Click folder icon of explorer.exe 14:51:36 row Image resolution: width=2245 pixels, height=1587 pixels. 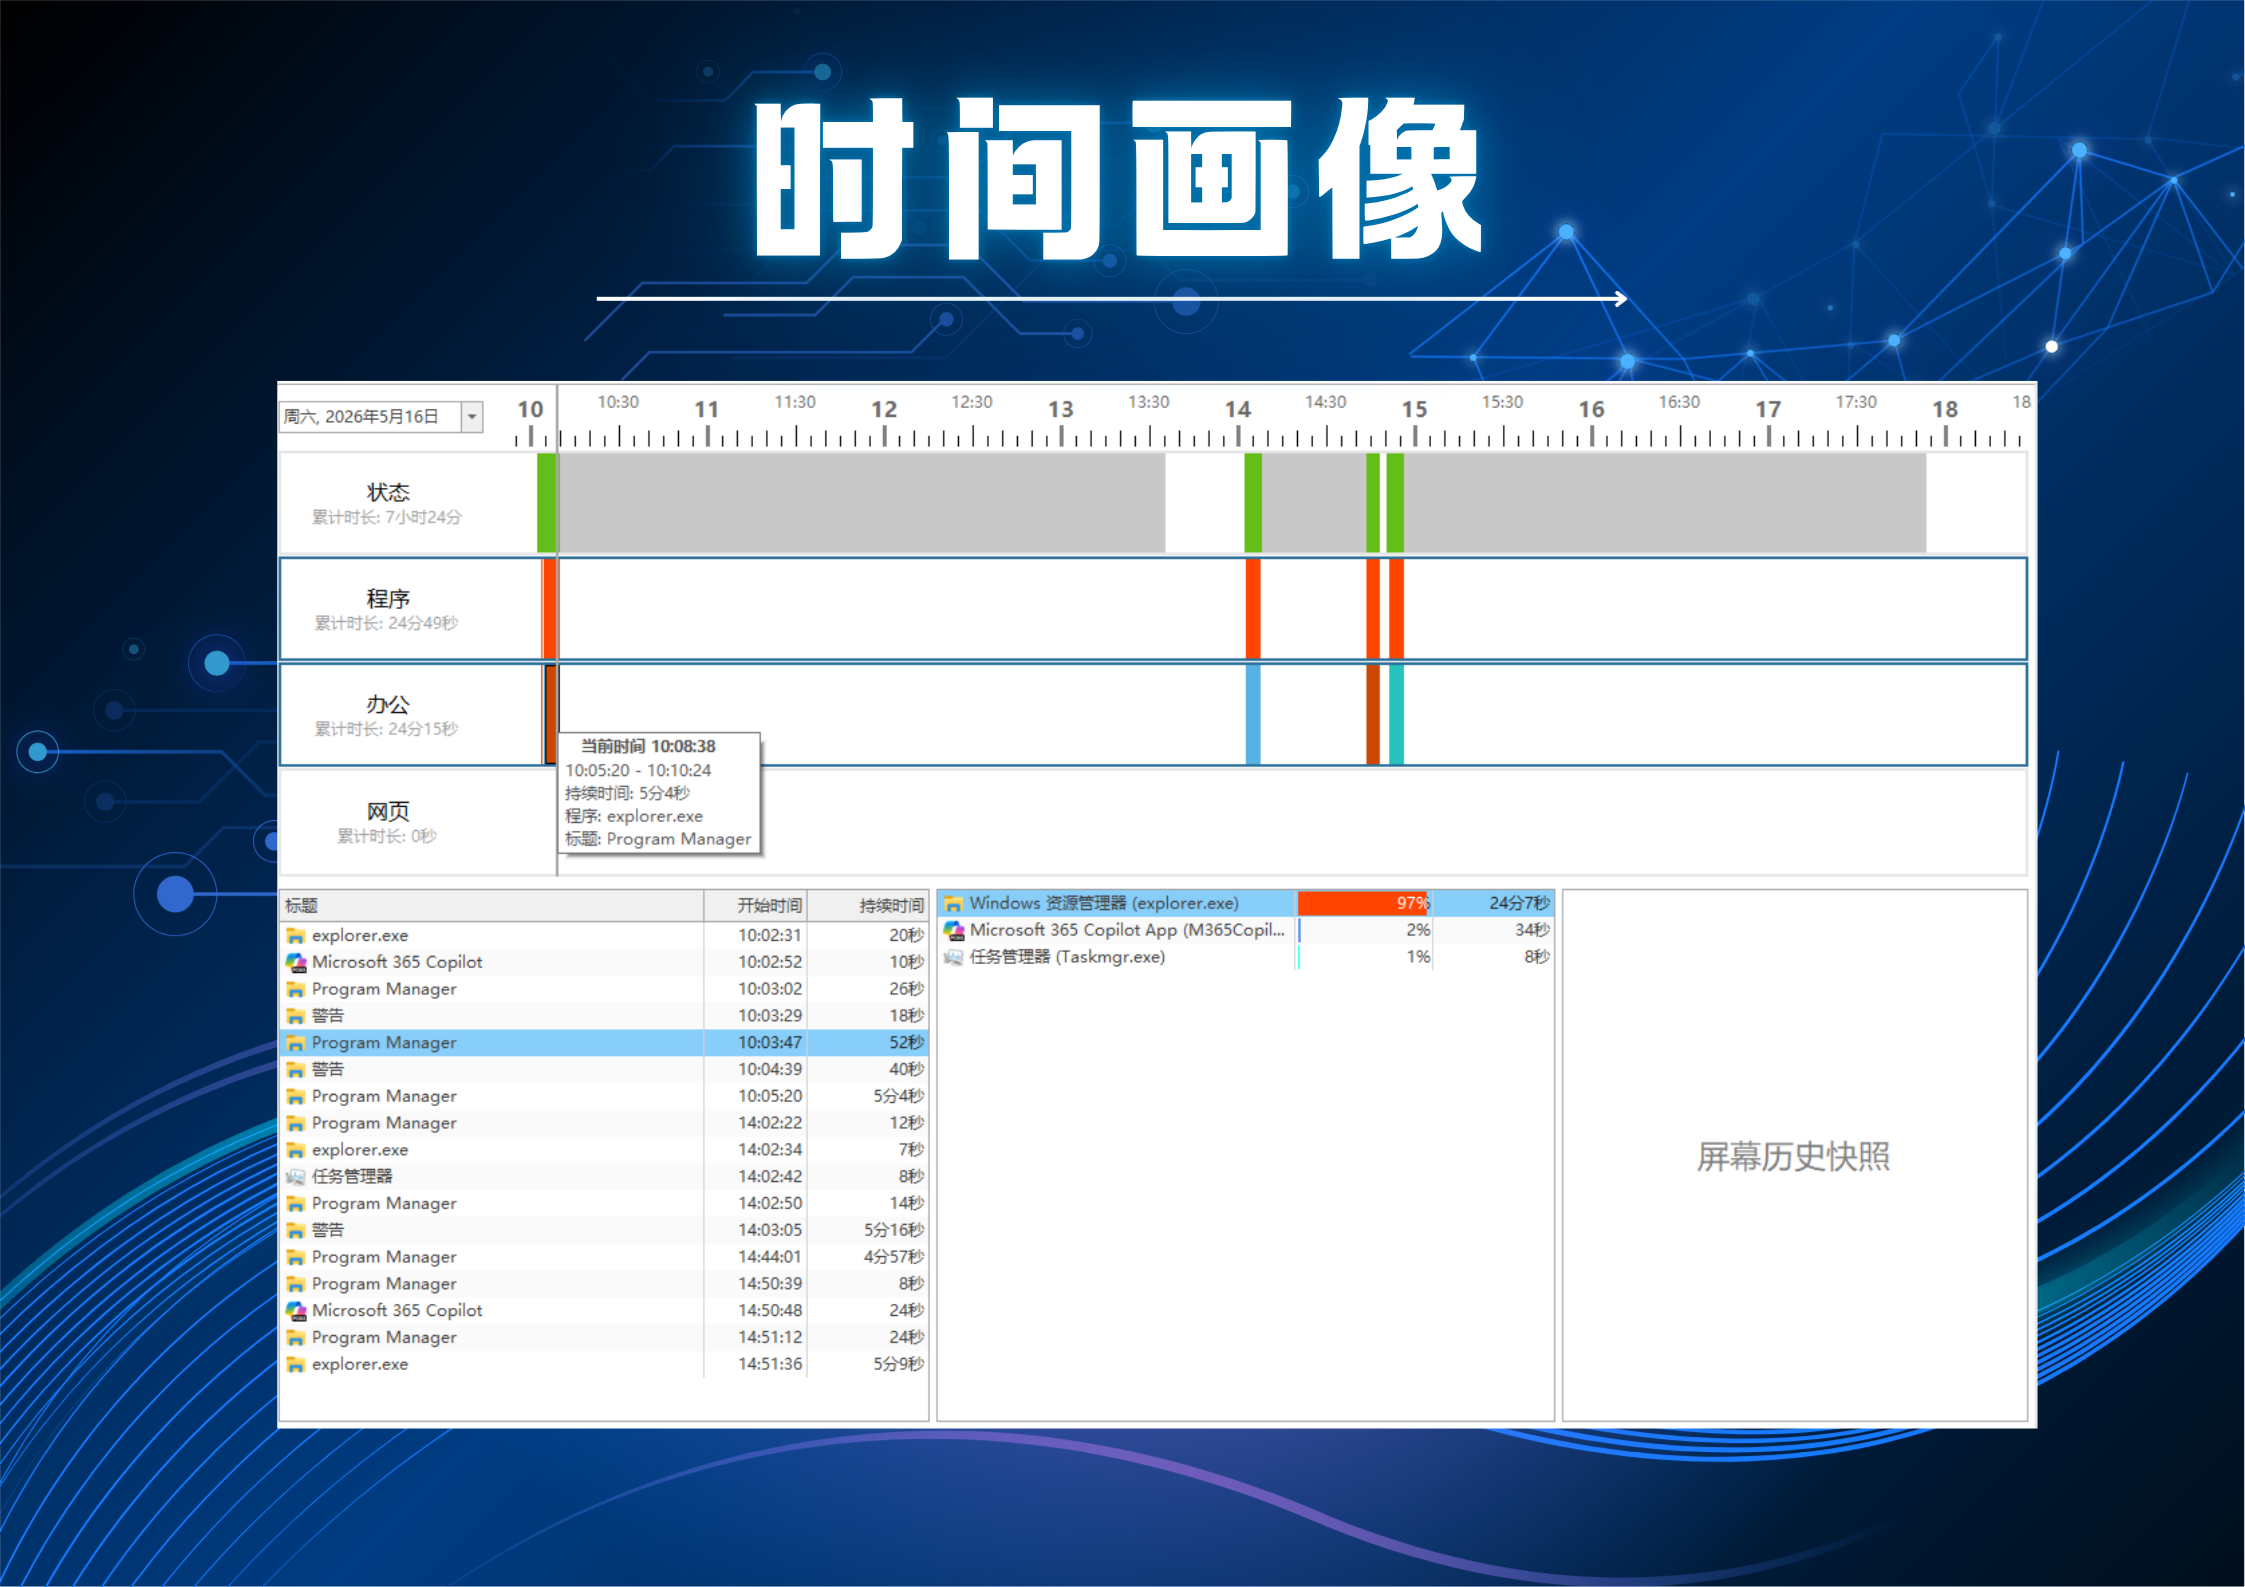click(296, 1364)
